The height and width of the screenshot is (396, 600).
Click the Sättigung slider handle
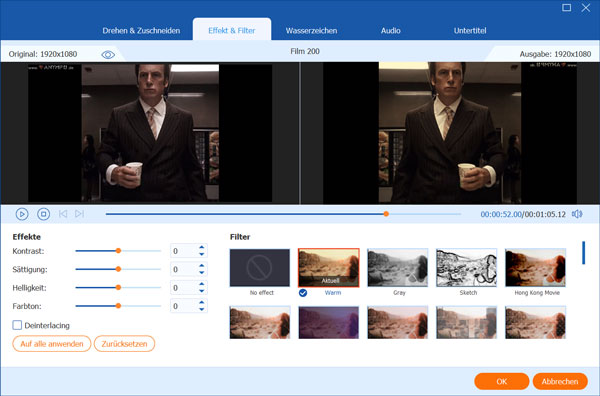pos(118,269)
